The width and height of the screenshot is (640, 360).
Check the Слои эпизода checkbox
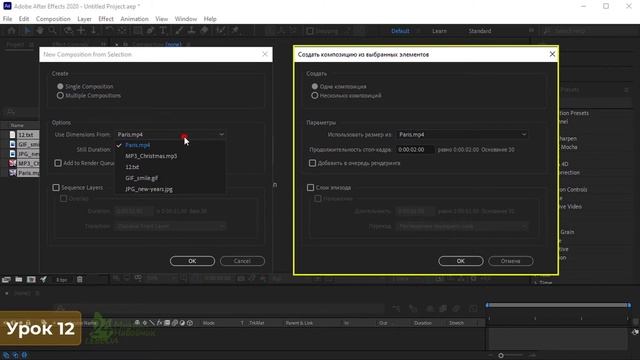[310, 188]
